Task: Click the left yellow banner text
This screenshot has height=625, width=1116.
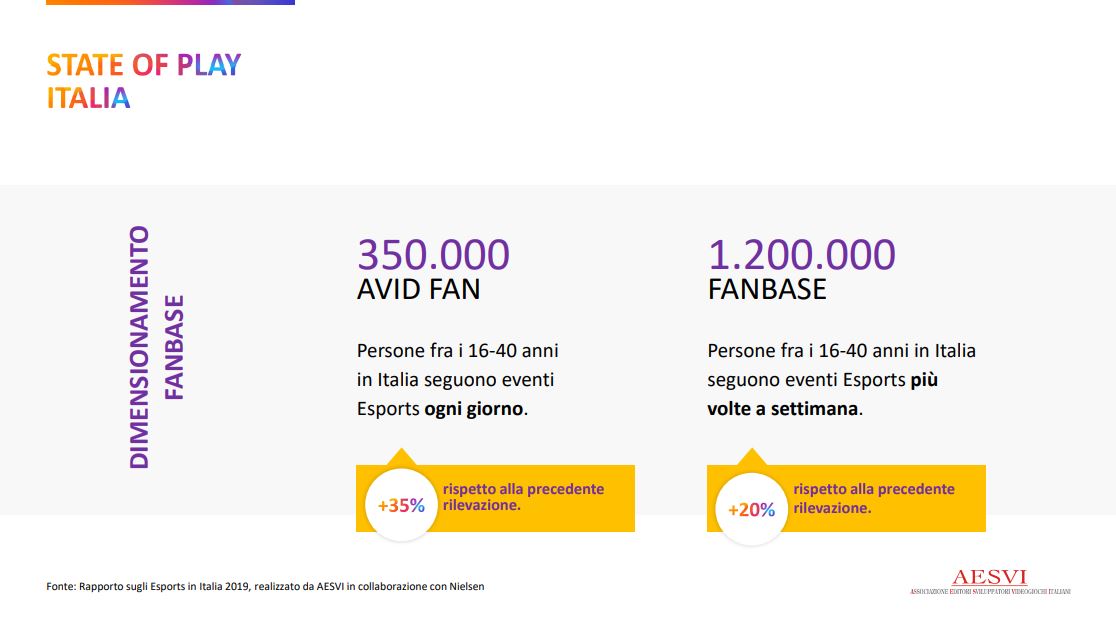Action: pos(523,497)
